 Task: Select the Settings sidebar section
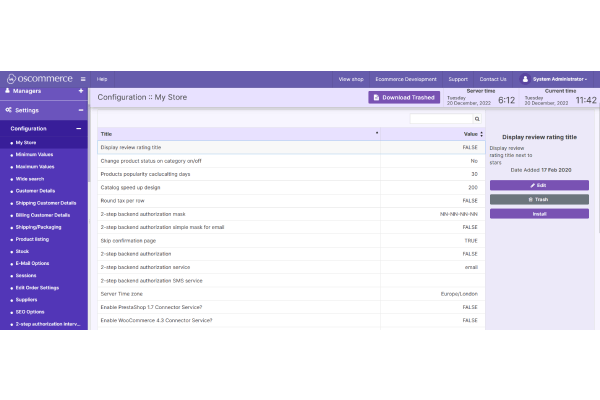[27, 110]
